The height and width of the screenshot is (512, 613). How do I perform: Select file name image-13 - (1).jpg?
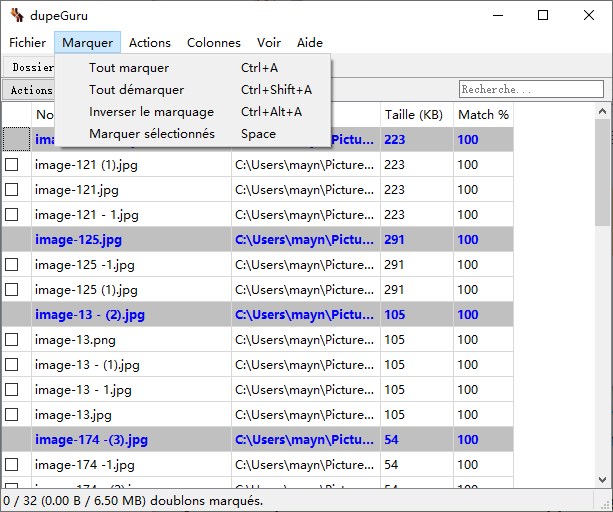[87, 365]
